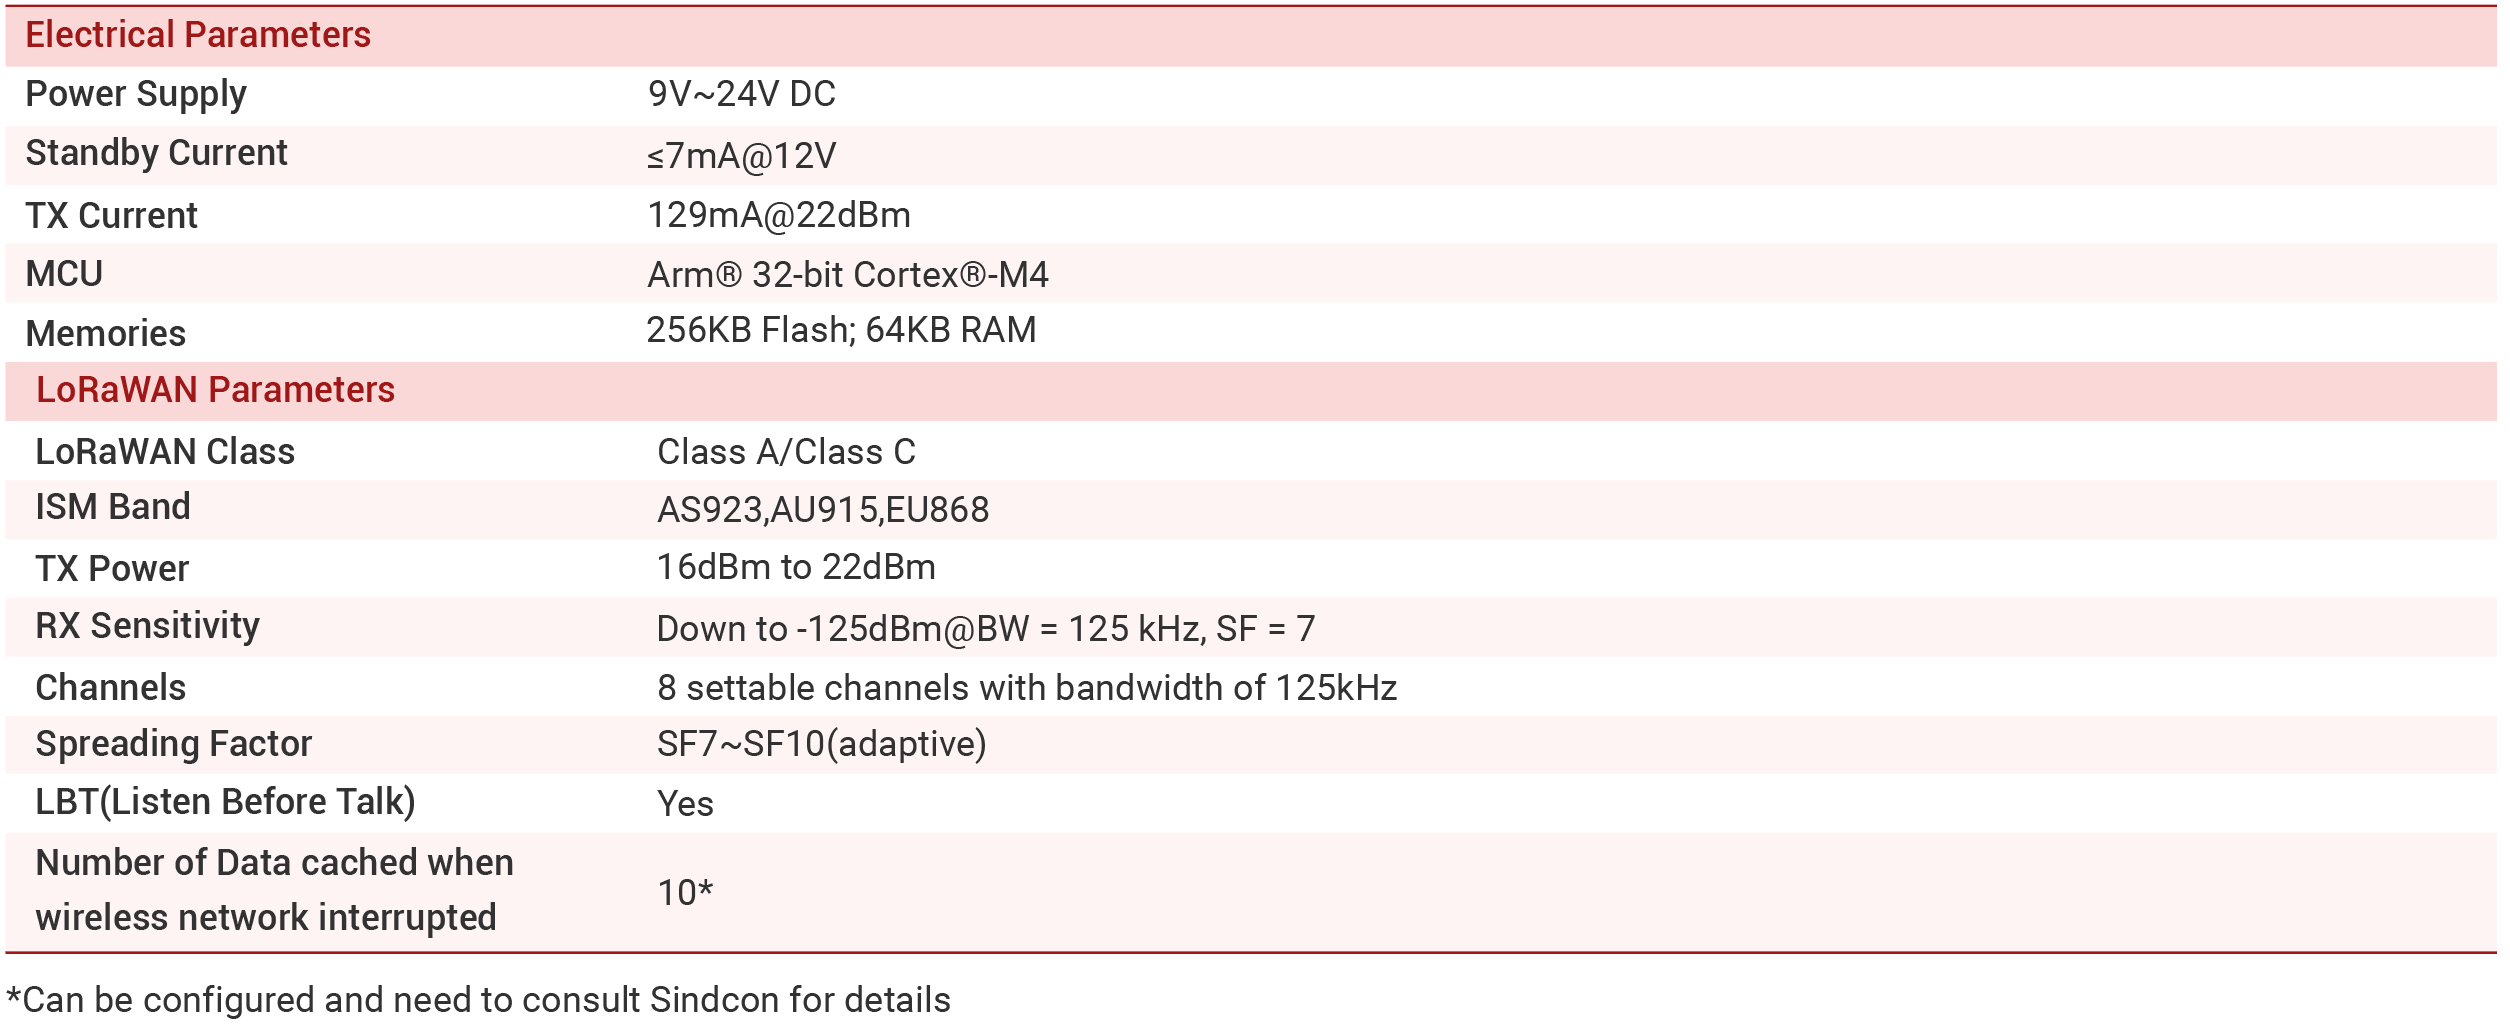This screenshot has width=2510, height=1024.
Task: Select the TX Power row label
Action: [x=112, y=569]
